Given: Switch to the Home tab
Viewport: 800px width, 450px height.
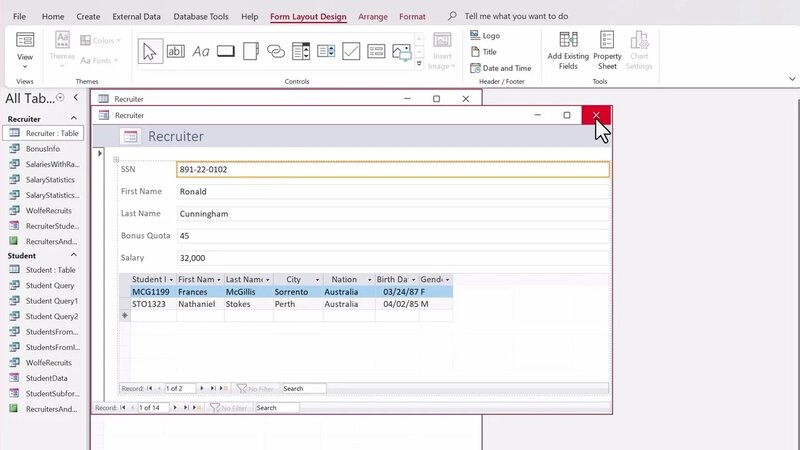Looking at the screenshot, I should 53,16.
